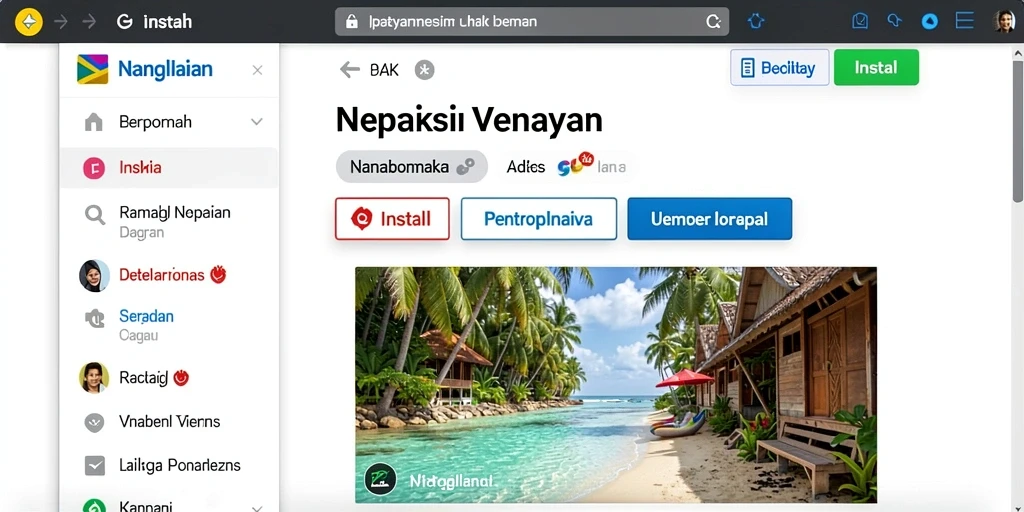Close the Nangllaian sidebar panel

(x=257, y=70)
